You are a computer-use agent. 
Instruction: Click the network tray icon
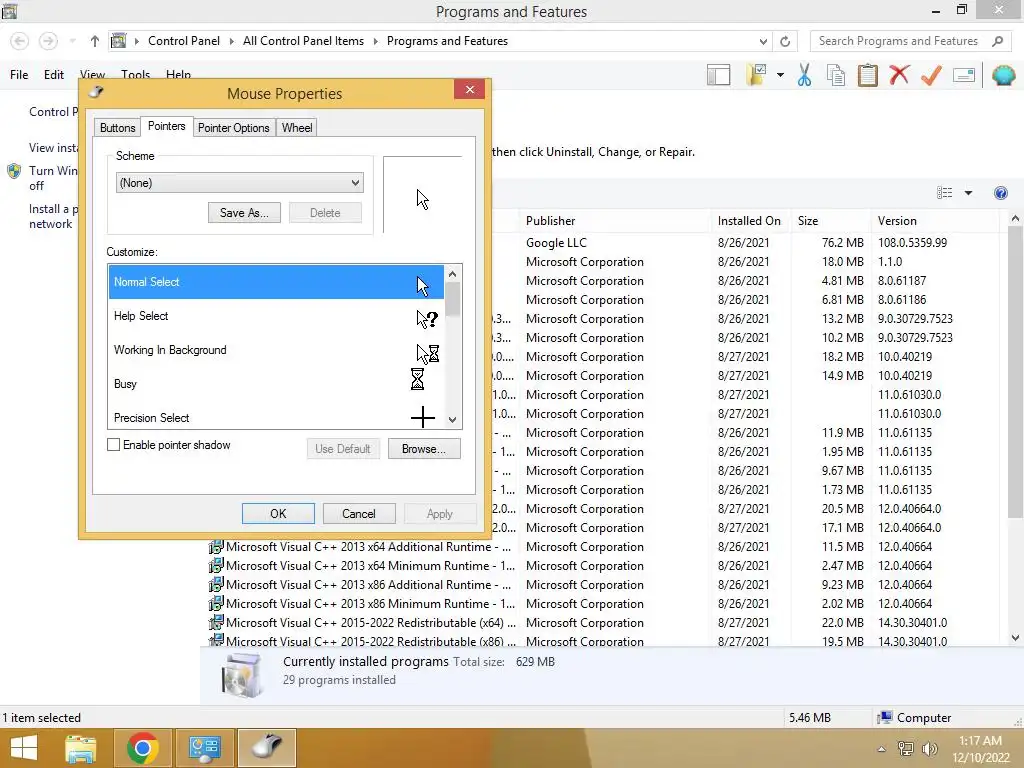[905, 748]
